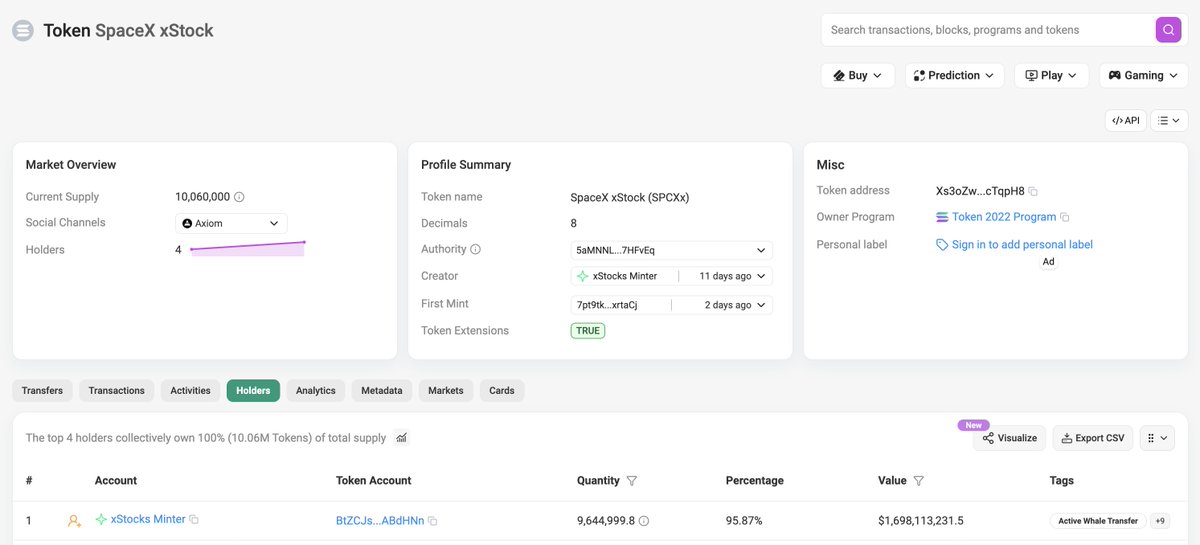This screenshot has width=1200, height=545.
Task: Click the Active Whale Transfer tag
Action: [1098, 521]
